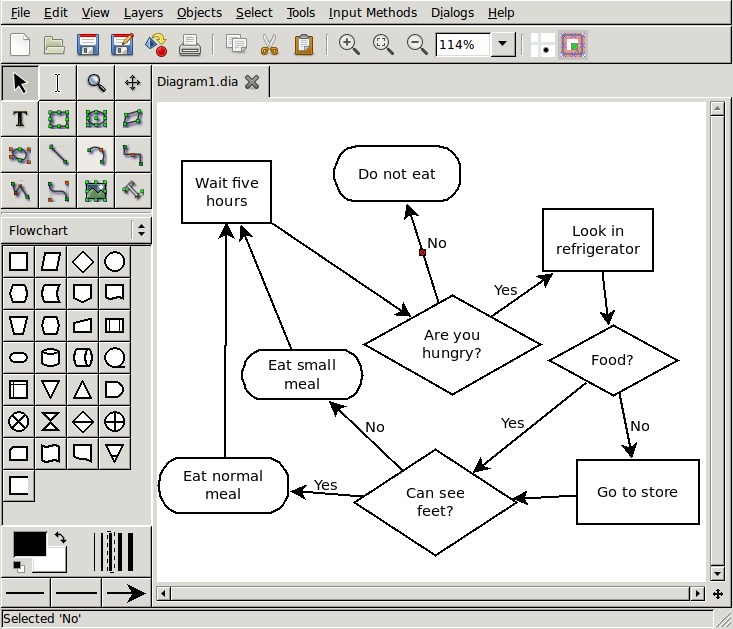733x629 pixels.
Task: Pick the Ellipse shape tool
Action: pyautogui.click(x=95, y=119)
